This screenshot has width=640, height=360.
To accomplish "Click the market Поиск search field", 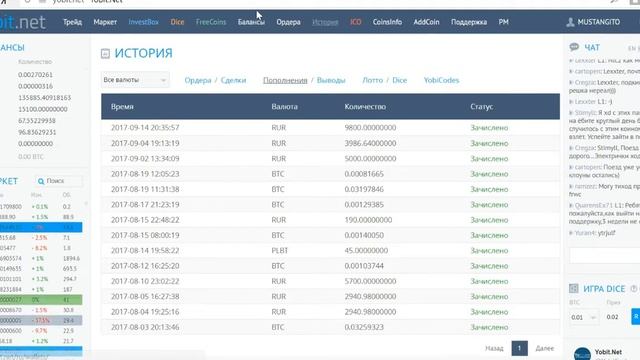I will (x=59, y=181).
